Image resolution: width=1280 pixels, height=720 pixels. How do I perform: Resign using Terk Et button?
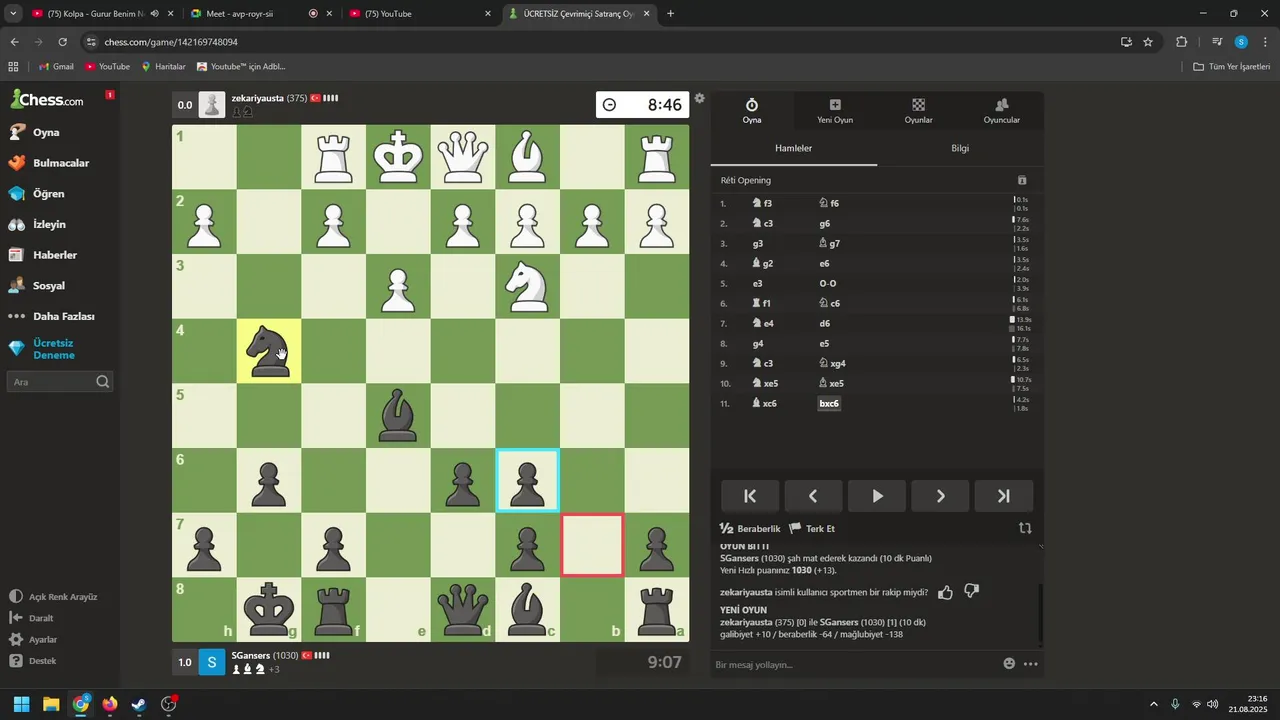pyautogui.click(x=812, y=528)
